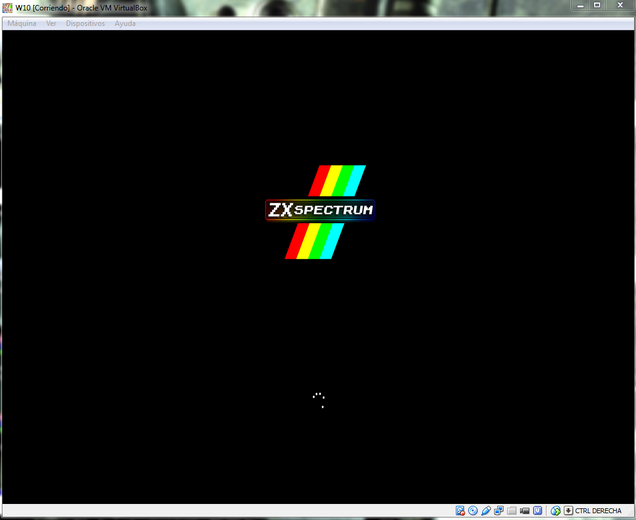Click the hard disk activity icon in status bar
This screenshot has width=636, height=520.
pos(460,511)
